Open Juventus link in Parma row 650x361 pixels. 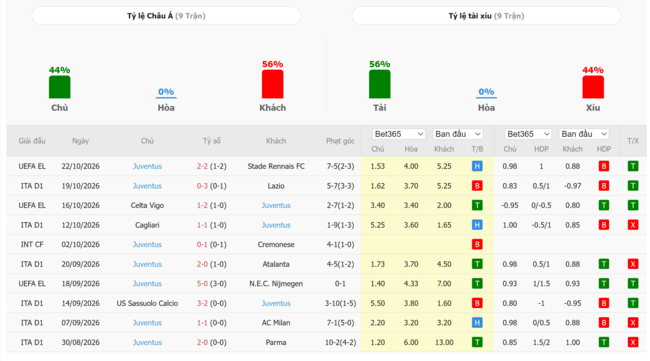147,342
